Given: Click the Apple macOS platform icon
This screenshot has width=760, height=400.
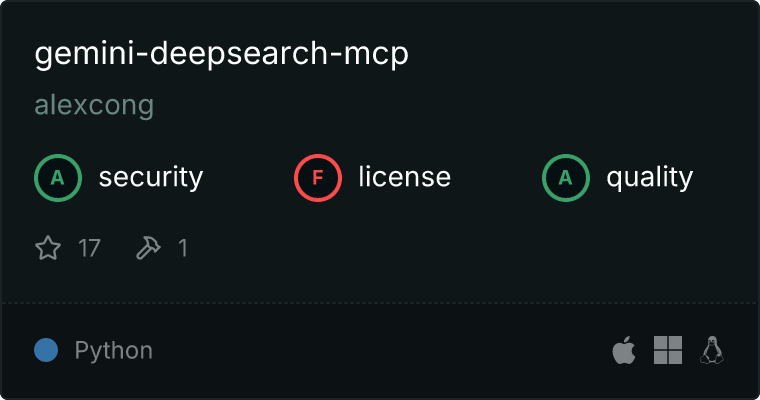Looking at the screenshot, I should (x=624, y=350).
